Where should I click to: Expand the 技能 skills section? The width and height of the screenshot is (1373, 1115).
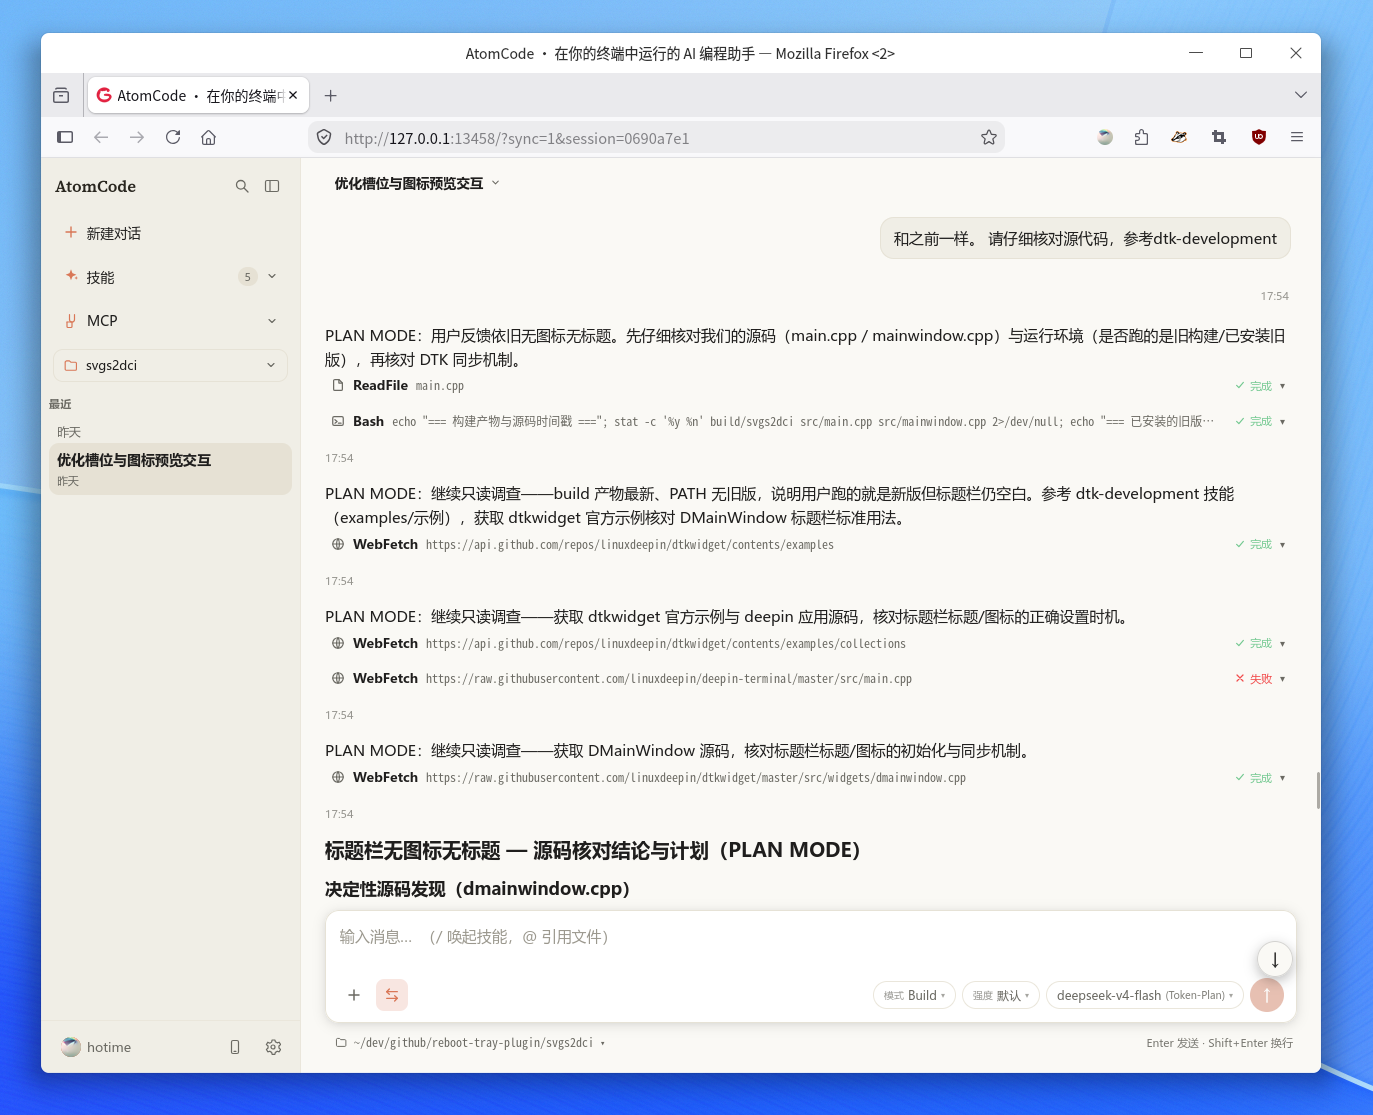[272, 277]
